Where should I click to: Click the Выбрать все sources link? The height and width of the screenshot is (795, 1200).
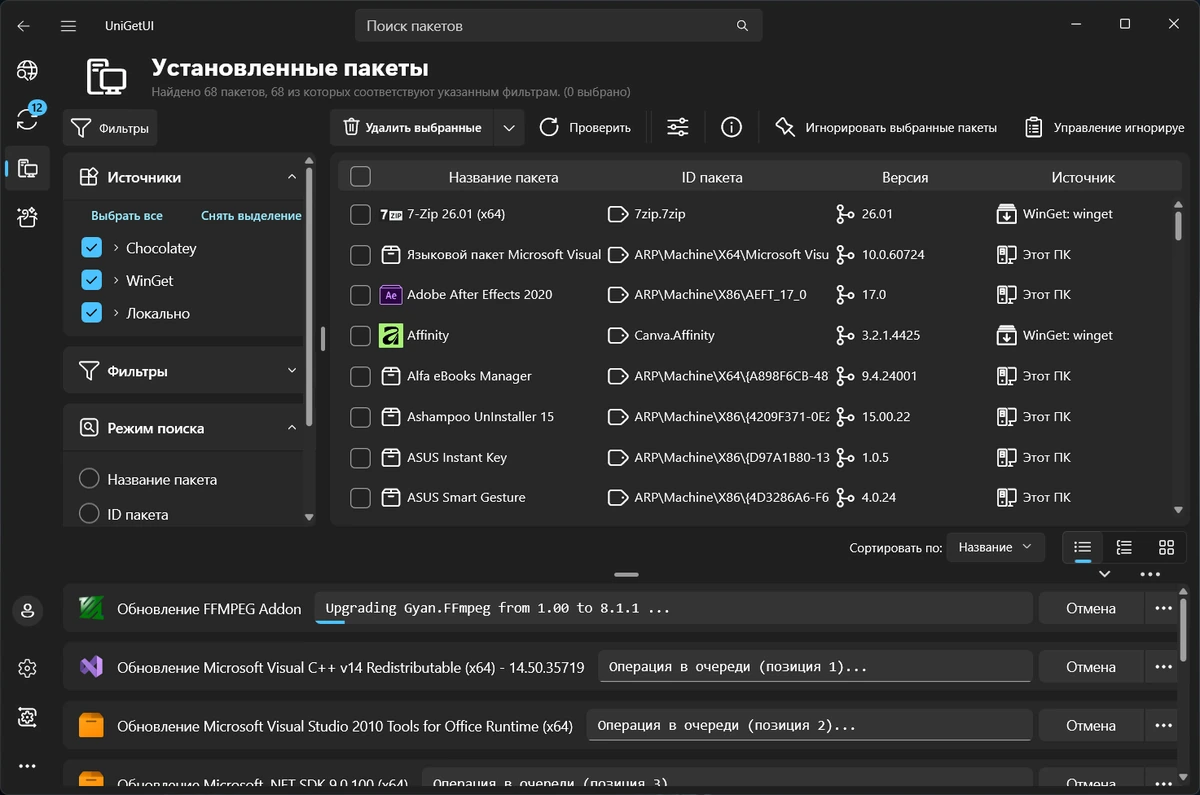pyautogui.click(x=127, y=215)
